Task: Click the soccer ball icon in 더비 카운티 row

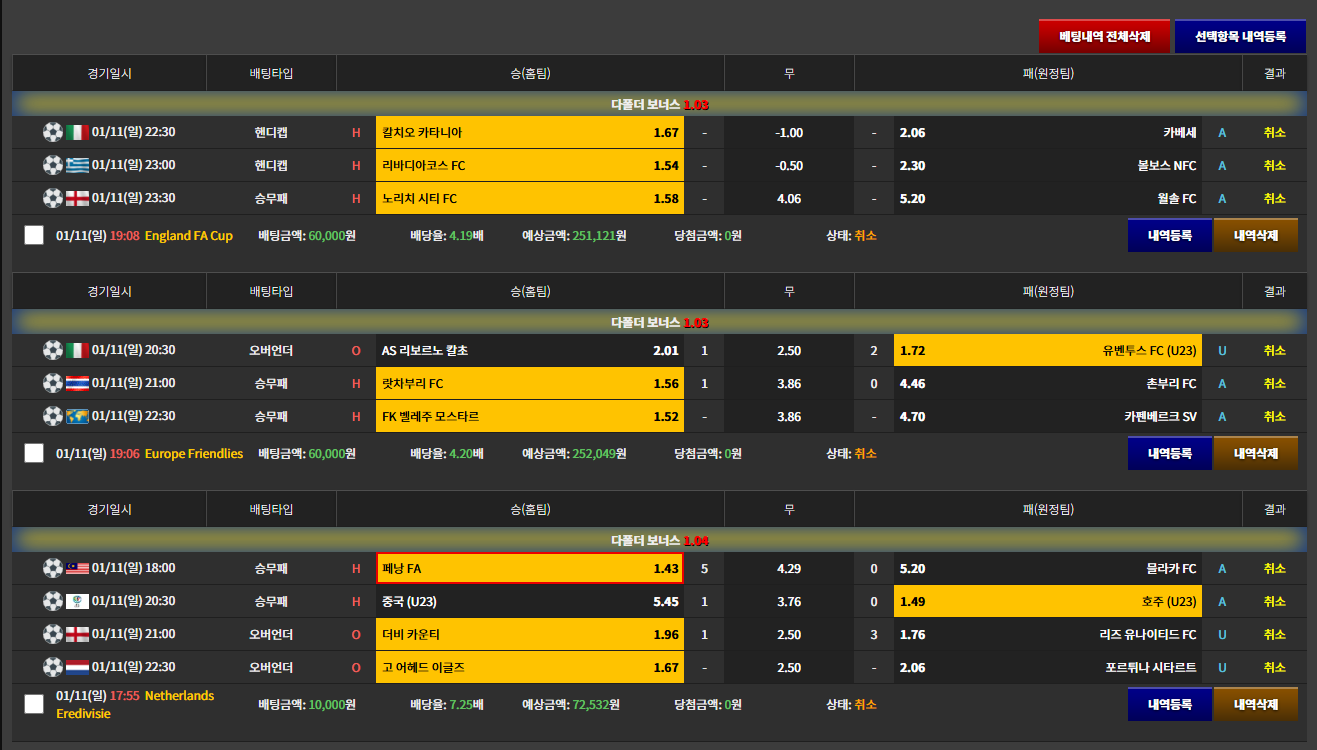Action: click(x=53, y=635)
